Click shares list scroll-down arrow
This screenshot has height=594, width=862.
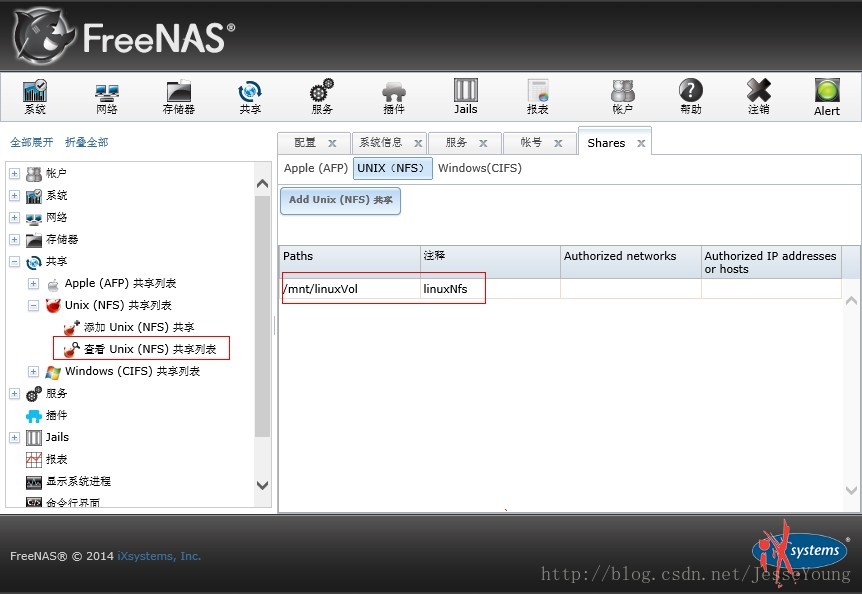(852, 490)
